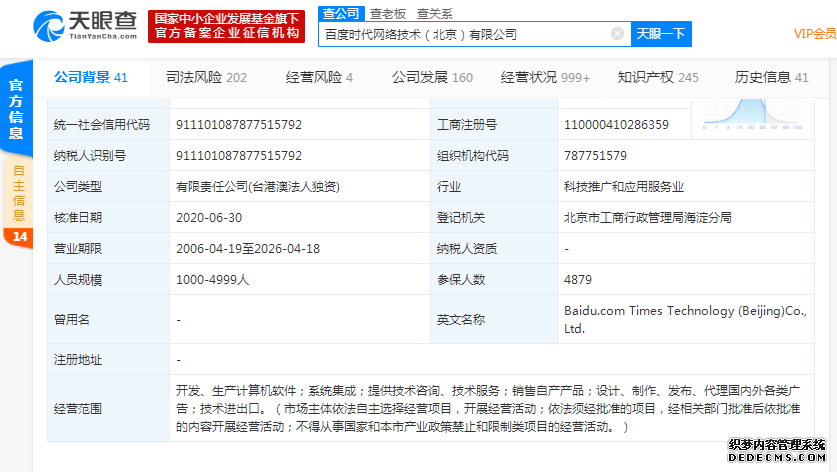Image resolution: width=837 pixels, height=472 pixels.
Task: Select the 查公司 search tab
Action: (341, 14)
